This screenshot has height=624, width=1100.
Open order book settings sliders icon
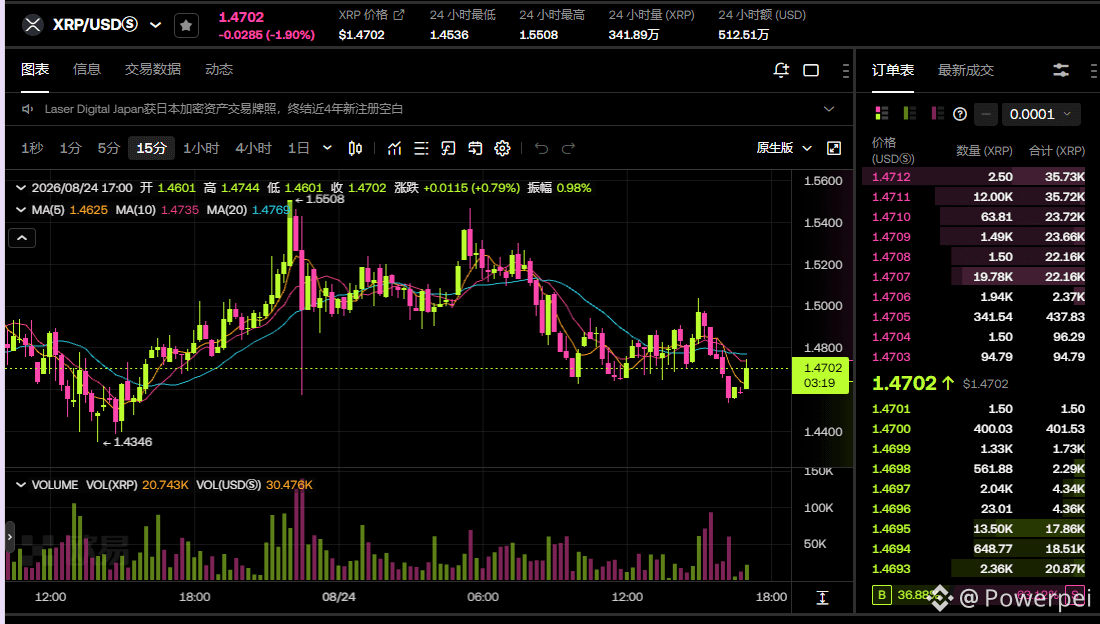(1061, 70)
